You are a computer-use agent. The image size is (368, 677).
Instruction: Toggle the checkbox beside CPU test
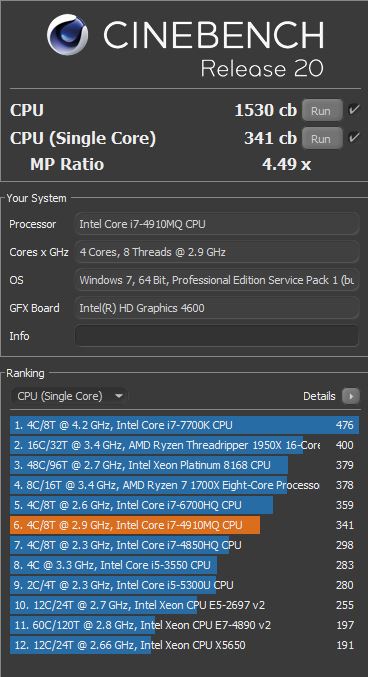(354, 111)
